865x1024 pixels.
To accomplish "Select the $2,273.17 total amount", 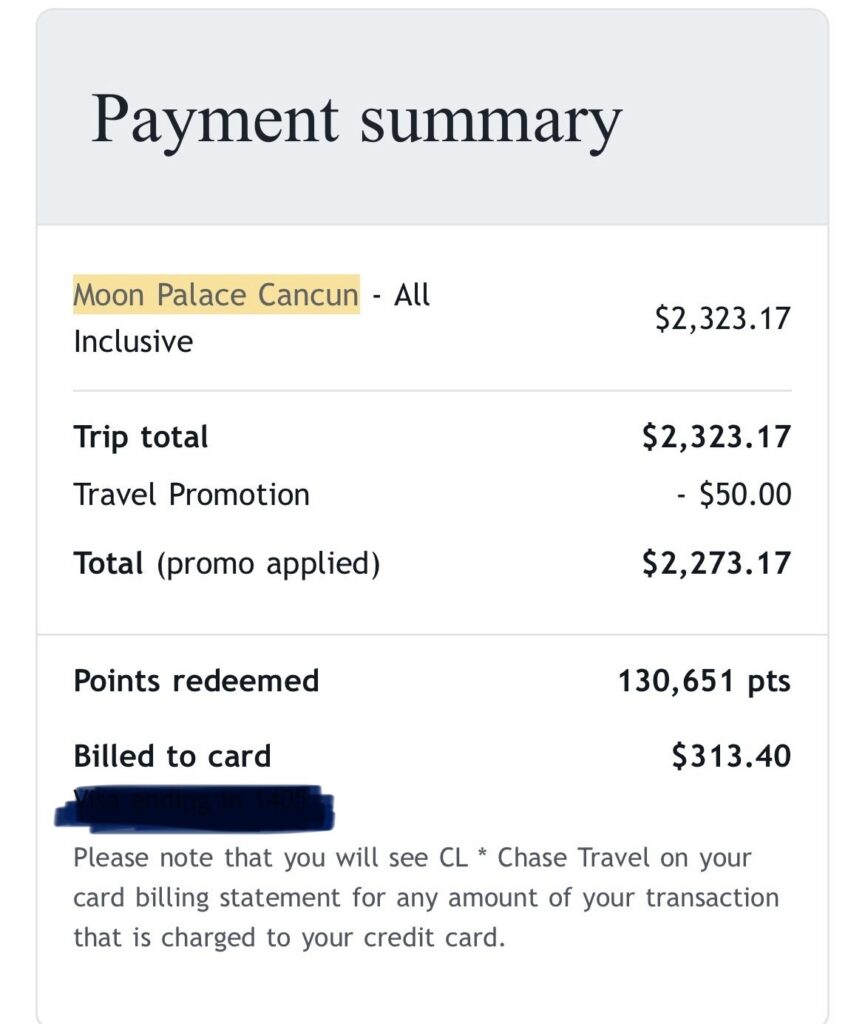I will (x=716, y=563).
